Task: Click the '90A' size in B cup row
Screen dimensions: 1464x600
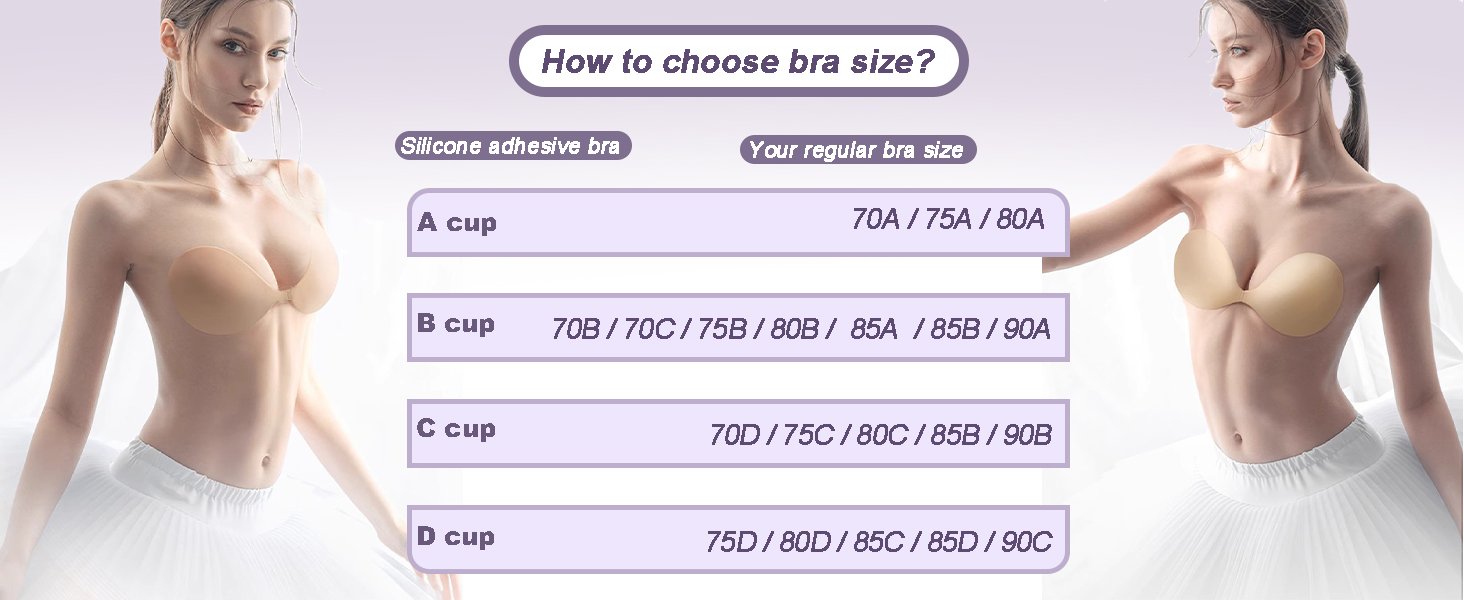Action: tap(1027, 329)
